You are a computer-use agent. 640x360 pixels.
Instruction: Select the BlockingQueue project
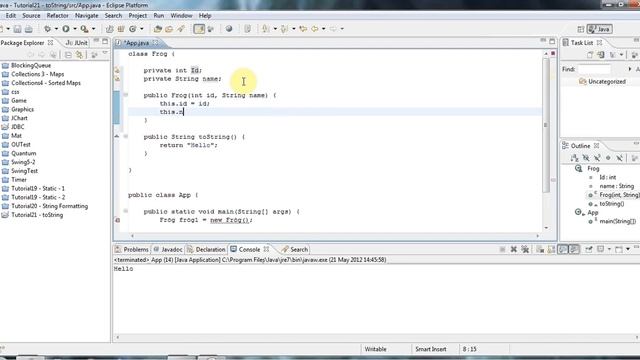(x=27, y=65)
